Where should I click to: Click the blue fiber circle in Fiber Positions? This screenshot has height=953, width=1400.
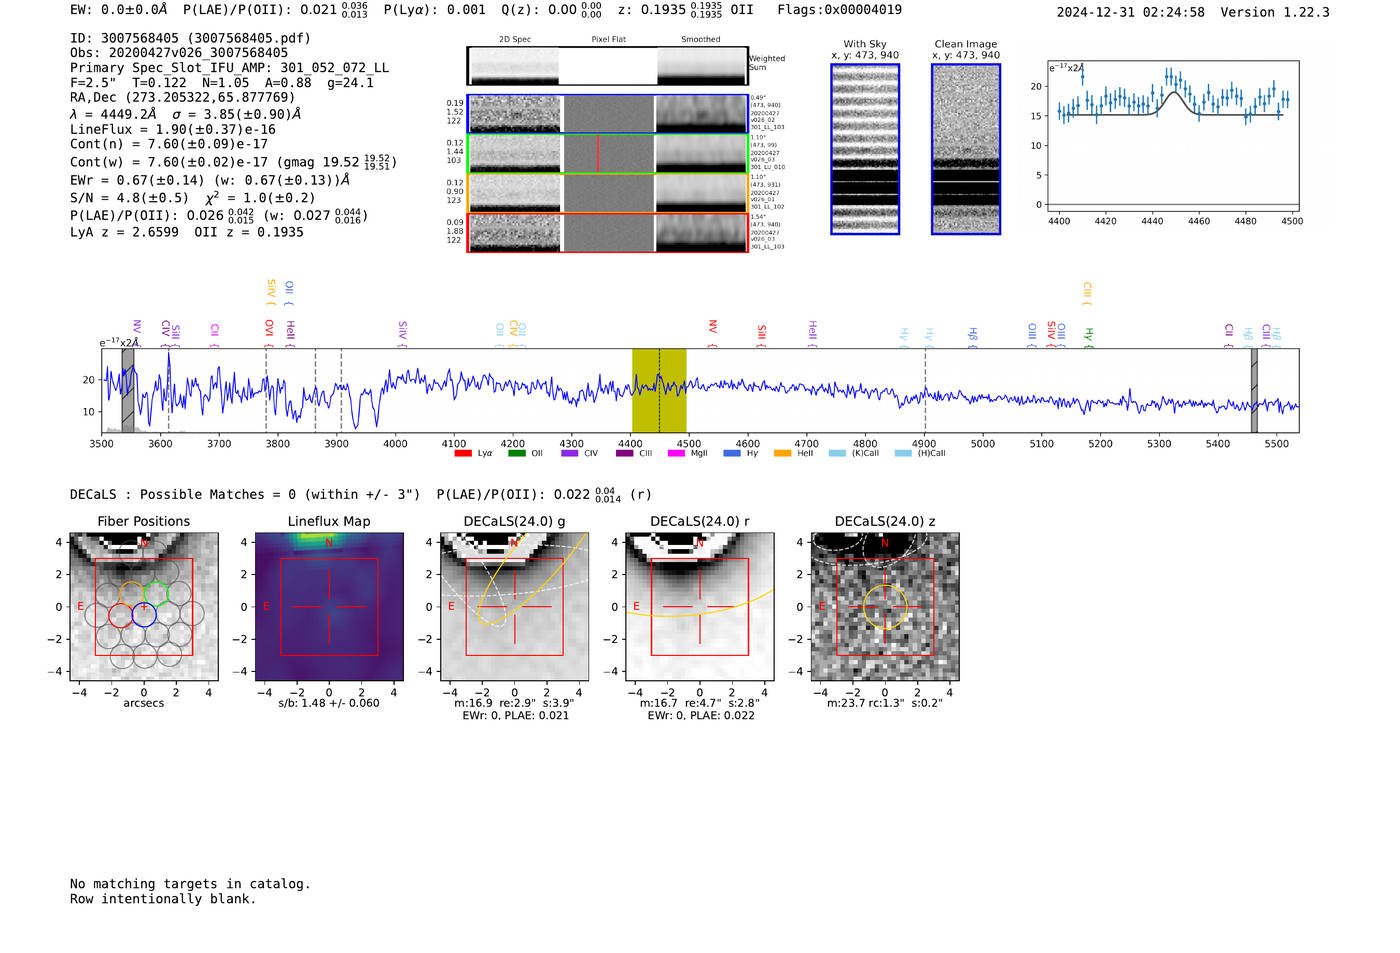pos(144,615)
